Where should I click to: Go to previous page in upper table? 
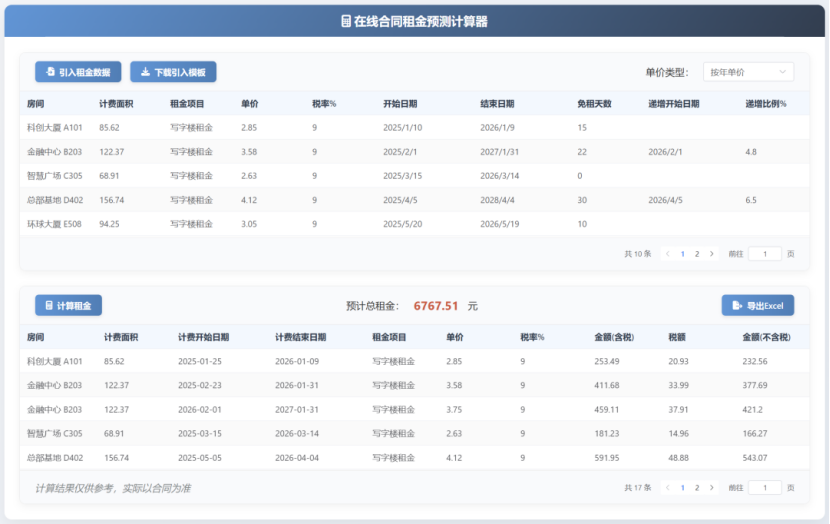[668, 254]
